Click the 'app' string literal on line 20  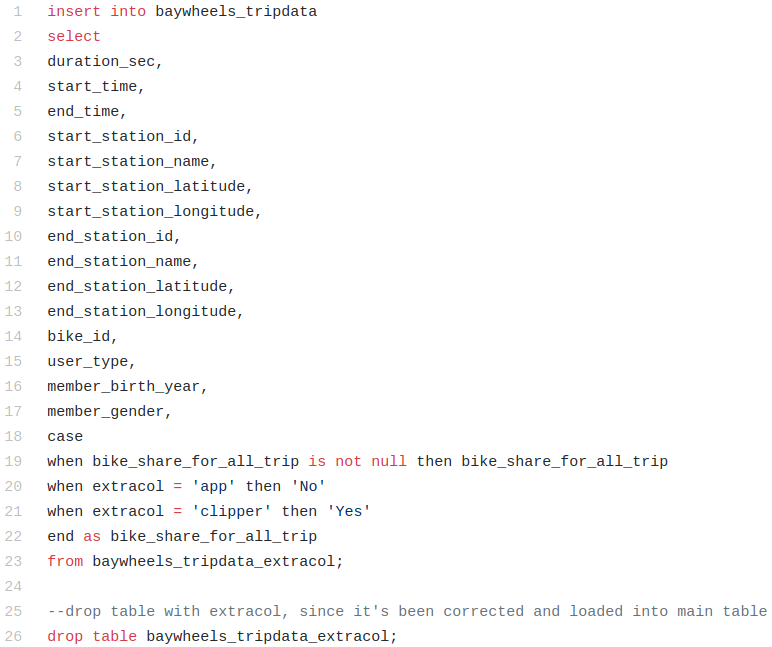(214, 486)
